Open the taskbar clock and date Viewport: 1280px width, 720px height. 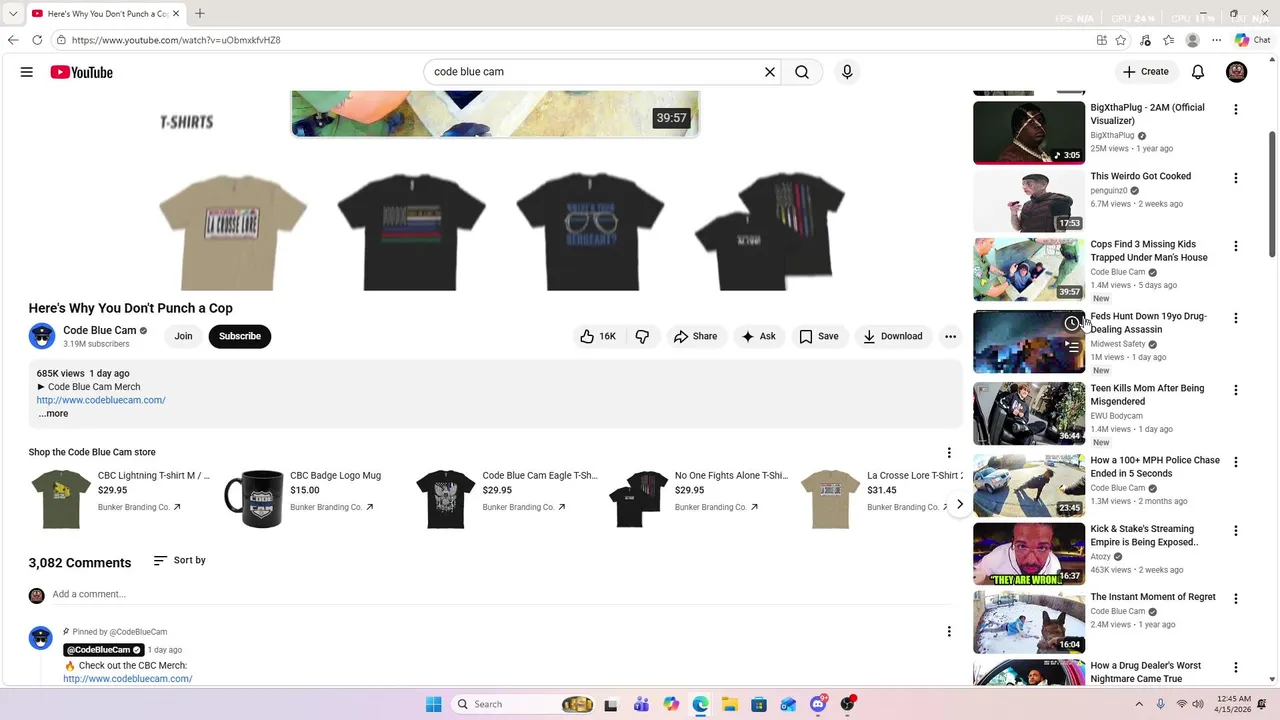1234,704
